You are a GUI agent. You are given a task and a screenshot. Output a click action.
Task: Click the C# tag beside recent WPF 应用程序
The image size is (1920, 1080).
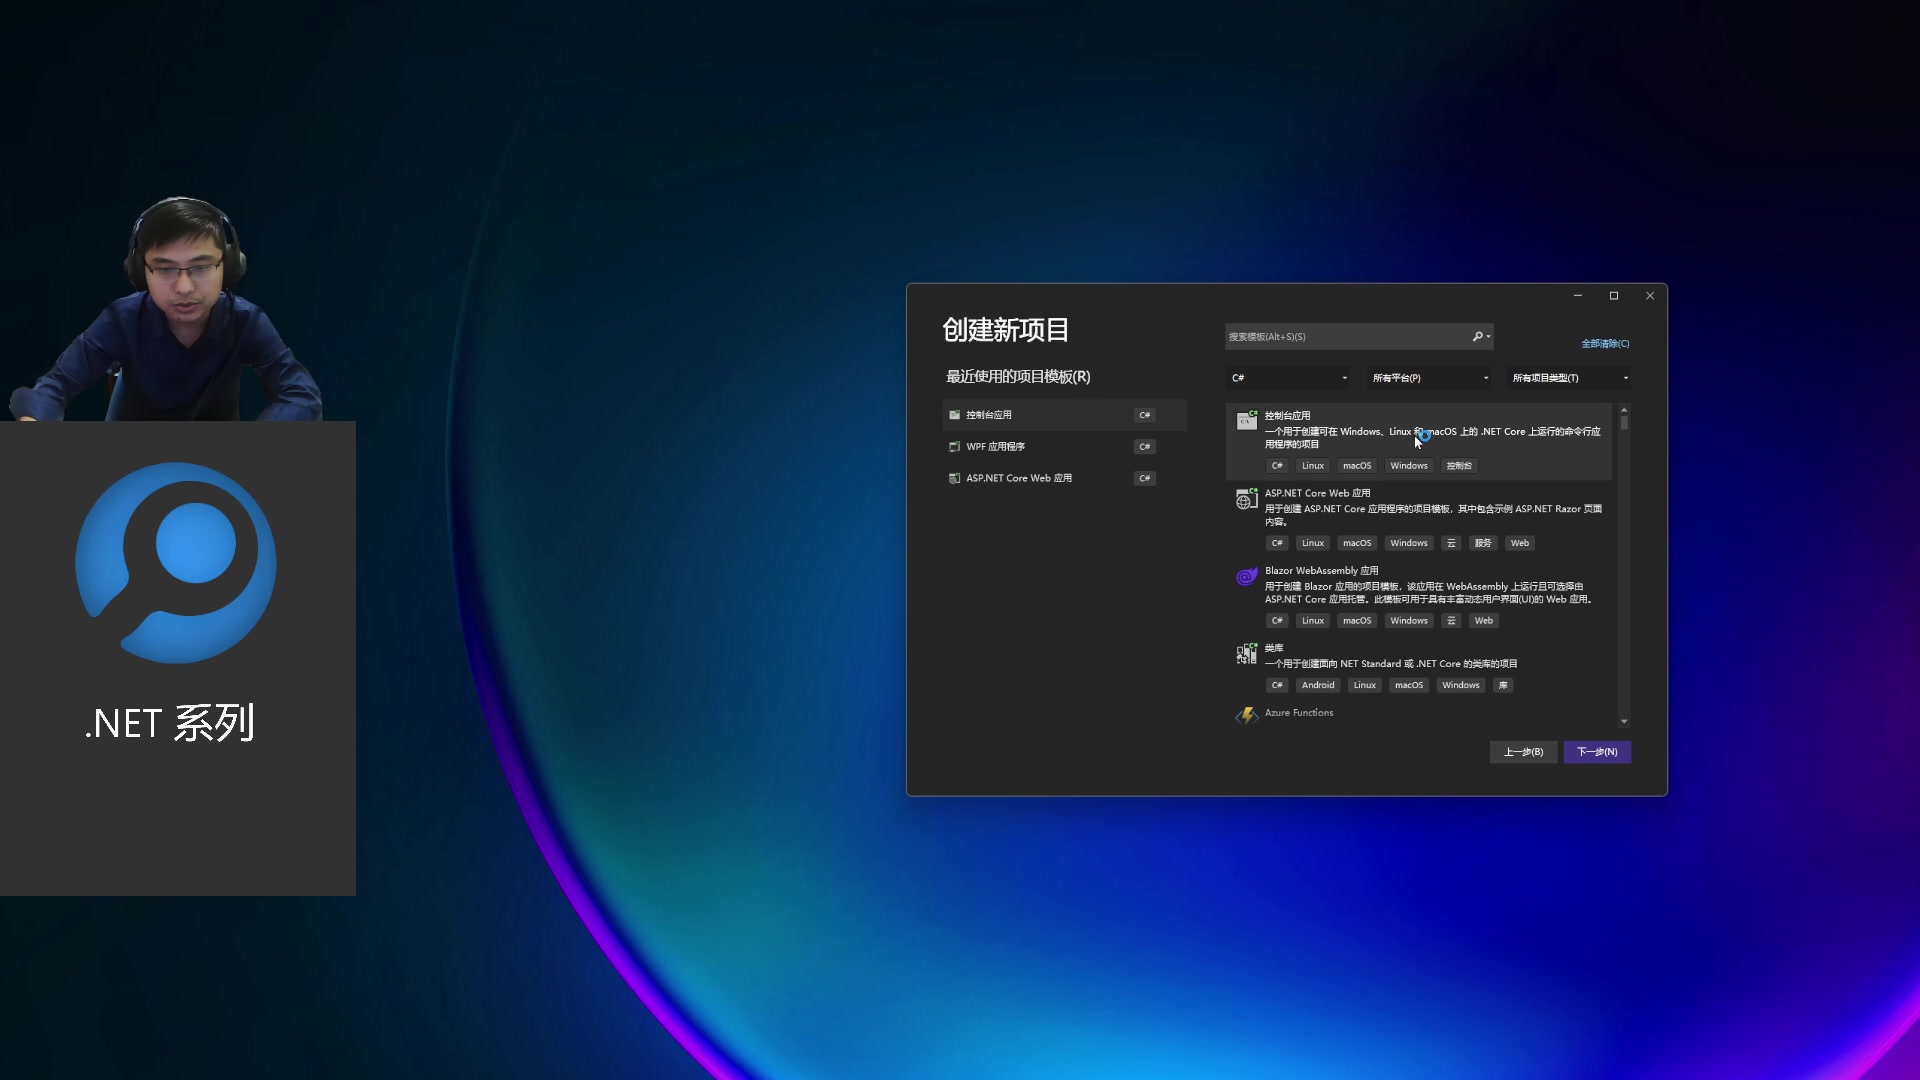pos(1145,447)
